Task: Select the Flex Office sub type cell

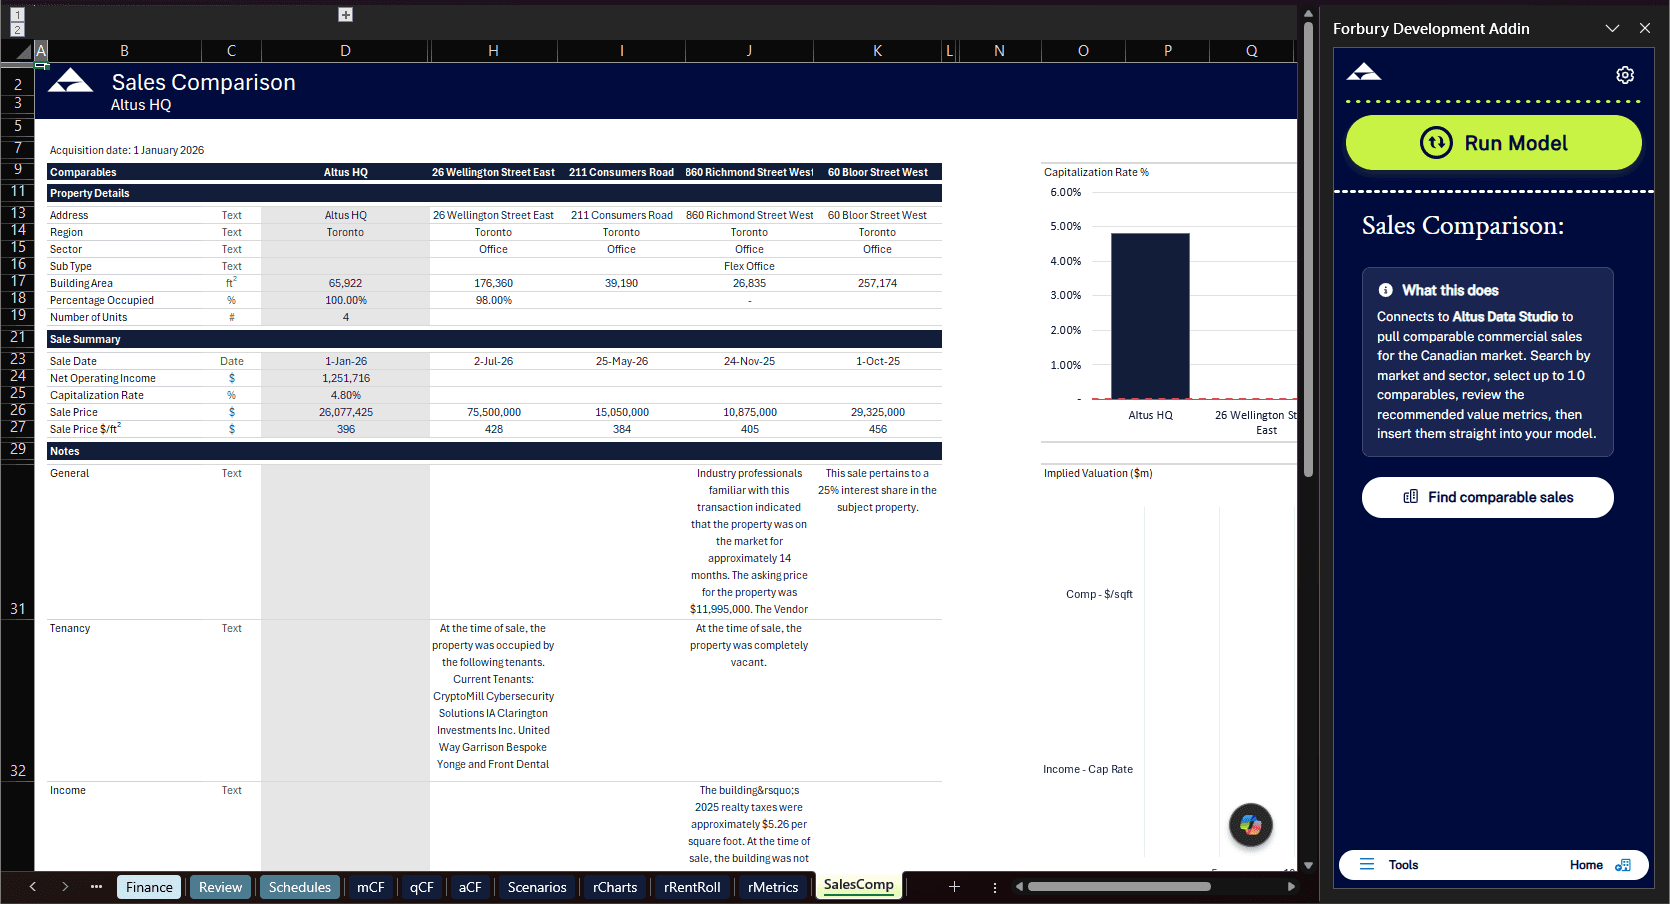Action: 749,266
